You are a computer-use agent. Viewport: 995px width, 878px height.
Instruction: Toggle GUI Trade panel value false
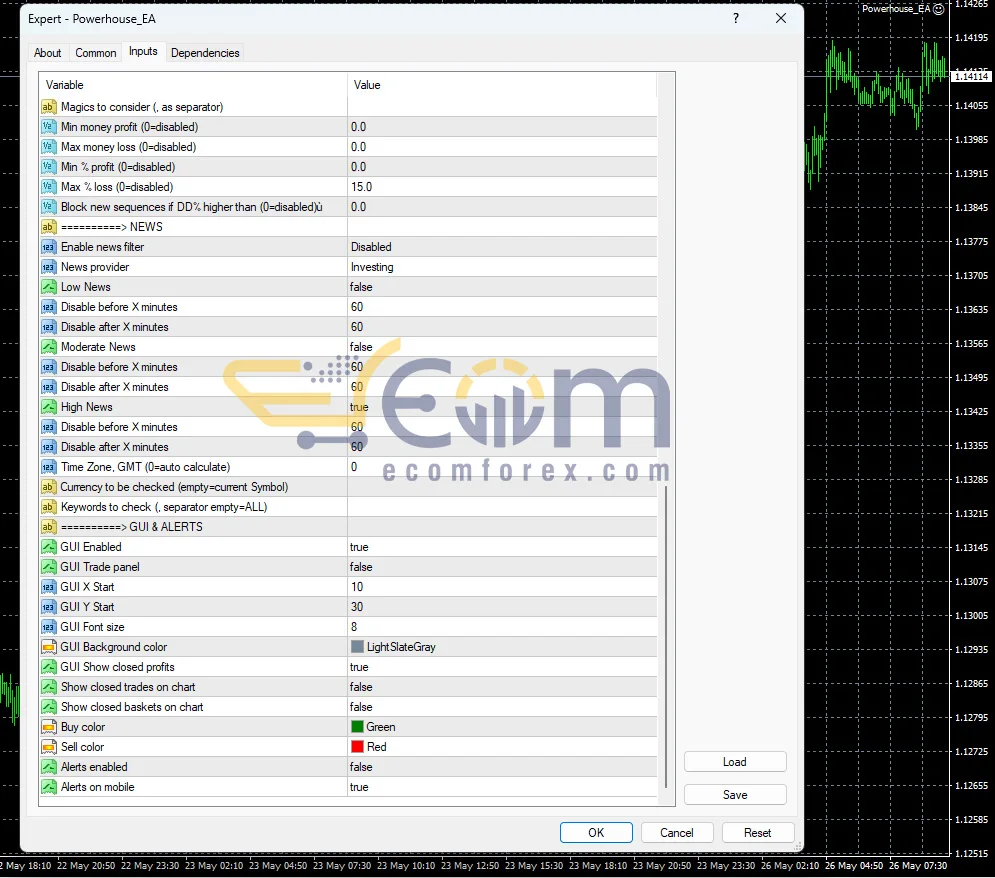[x=502, y=567]
